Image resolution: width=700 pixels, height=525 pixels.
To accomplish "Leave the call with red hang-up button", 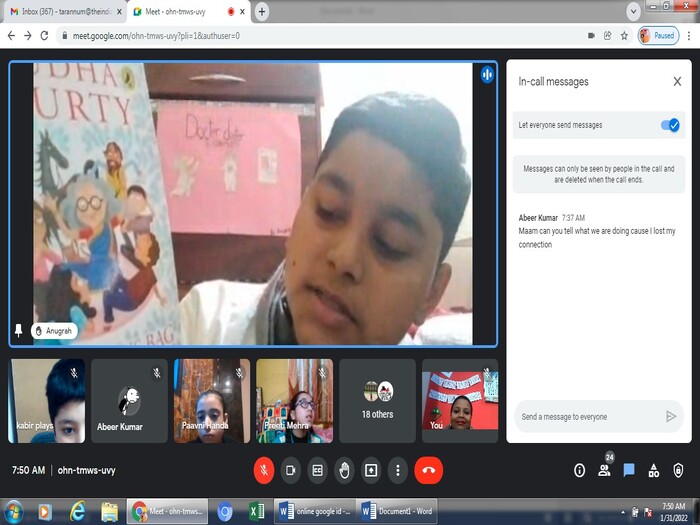I will 429,470.
